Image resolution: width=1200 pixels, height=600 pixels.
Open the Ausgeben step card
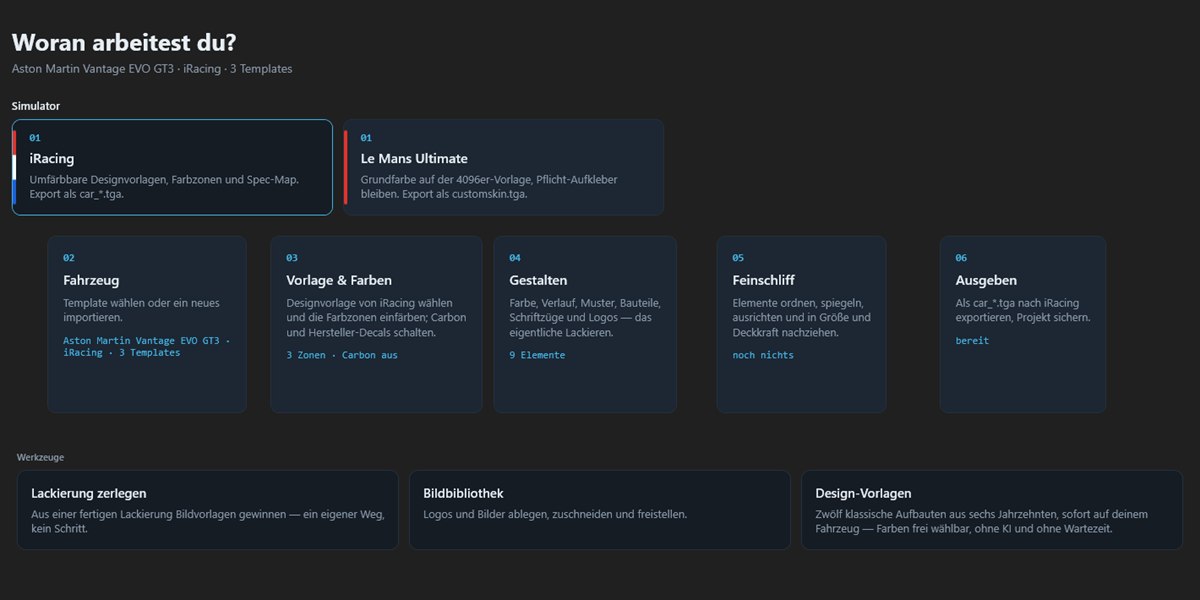point(1022,324)
